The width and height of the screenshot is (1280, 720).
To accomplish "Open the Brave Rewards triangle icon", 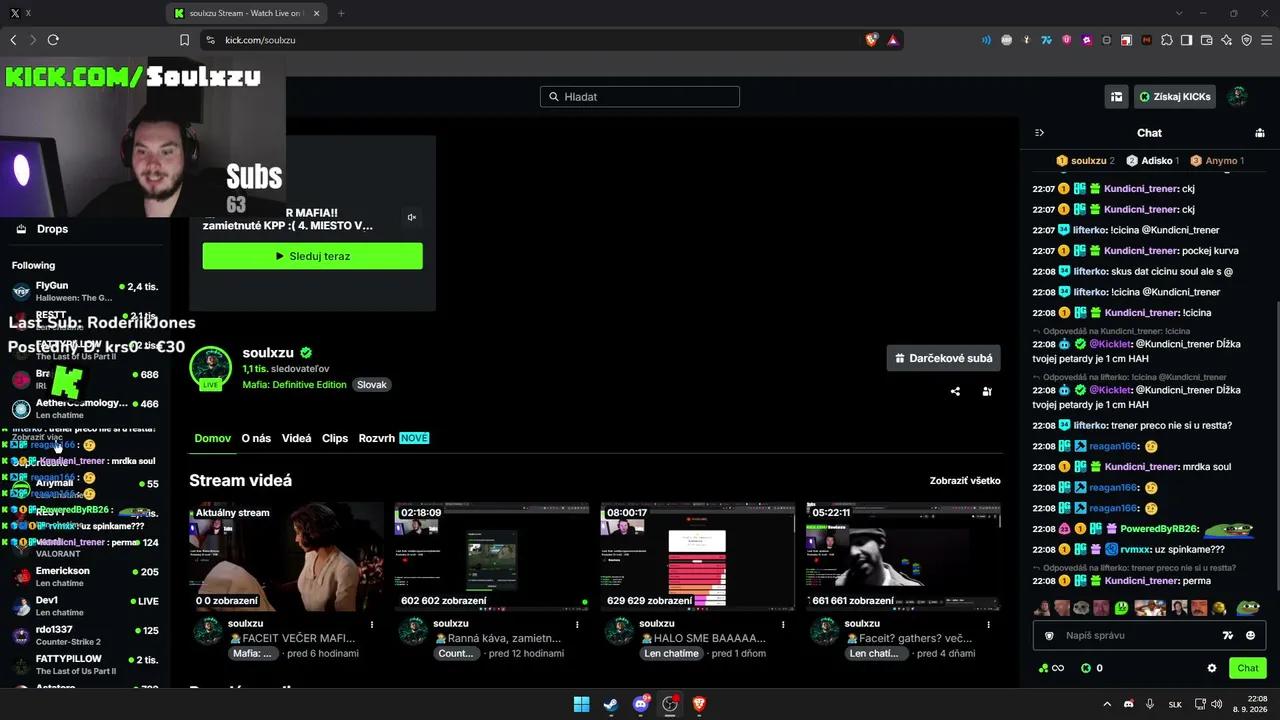I will tap(893, 40).
